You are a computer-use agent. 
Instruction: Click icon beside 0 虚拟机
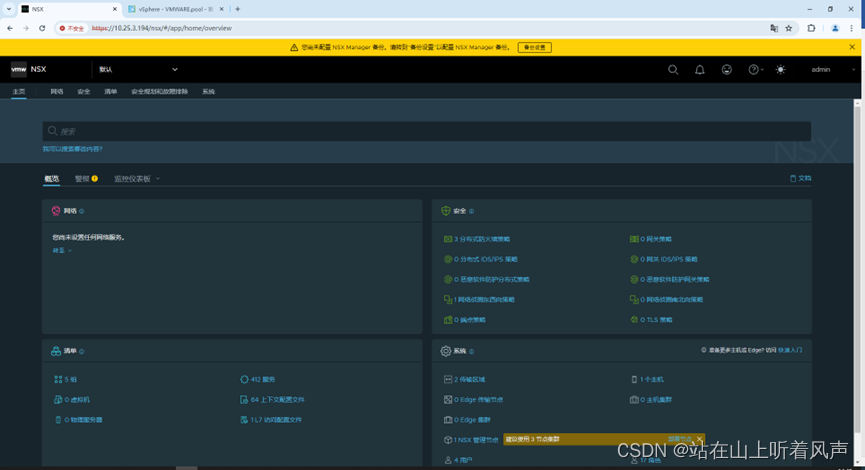pos(58,399)
